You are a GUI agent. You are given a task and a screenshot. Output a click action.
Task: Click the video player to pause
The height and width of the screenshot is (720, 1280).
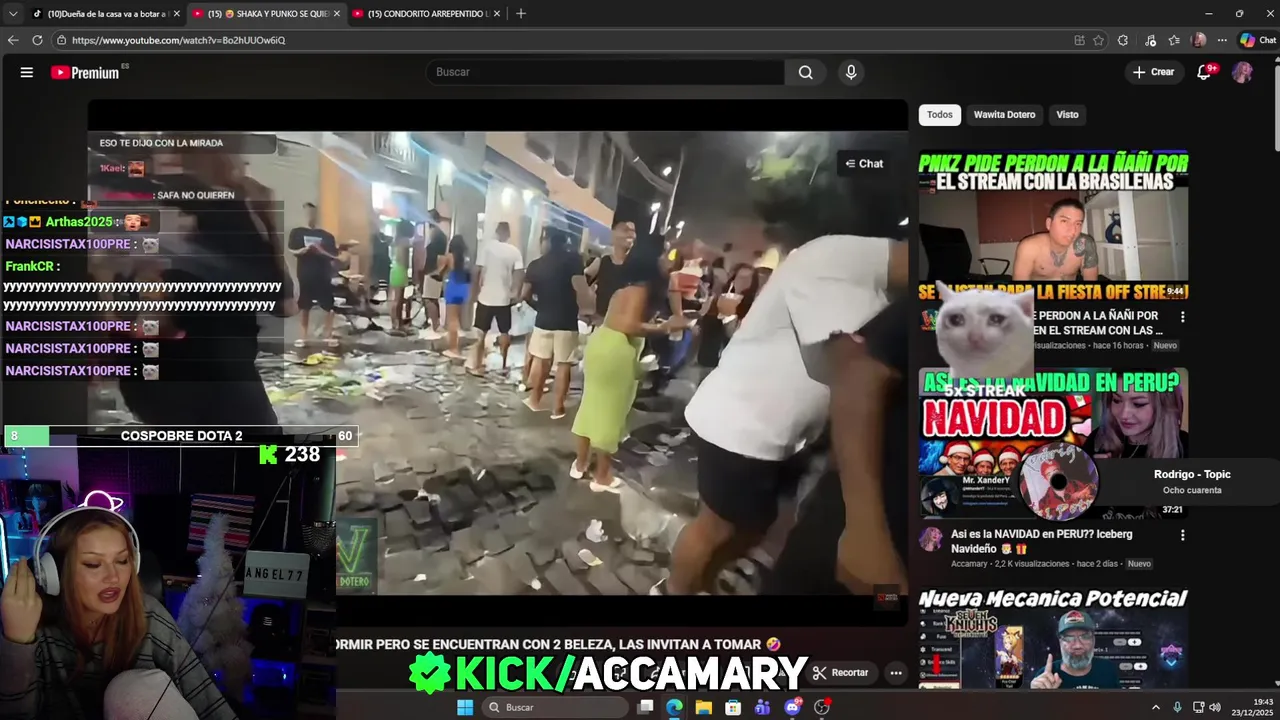click(497, 362)
